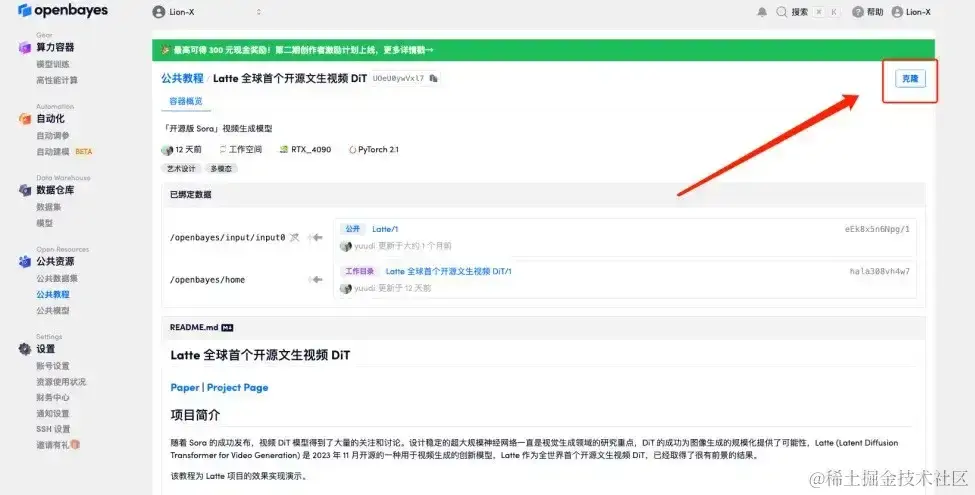Open 资源使用状况
975x495 pixels.
click(x=61, y=382)
